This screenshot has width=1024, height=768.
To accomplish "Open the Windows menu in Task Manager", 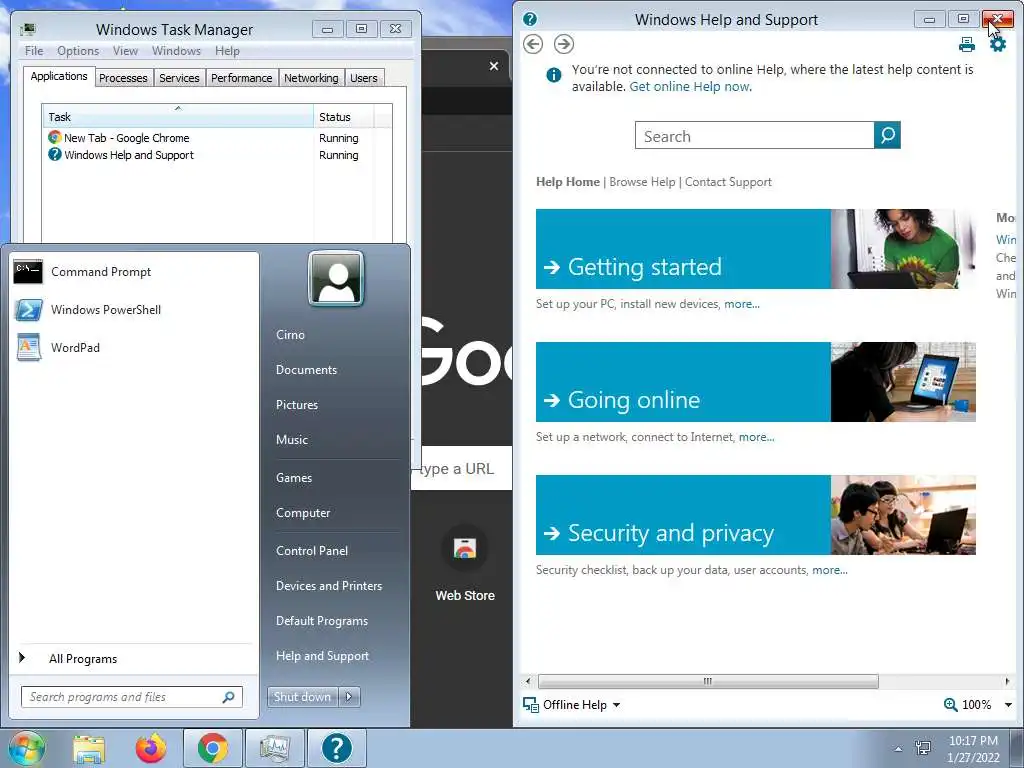I will pos(176,51).
